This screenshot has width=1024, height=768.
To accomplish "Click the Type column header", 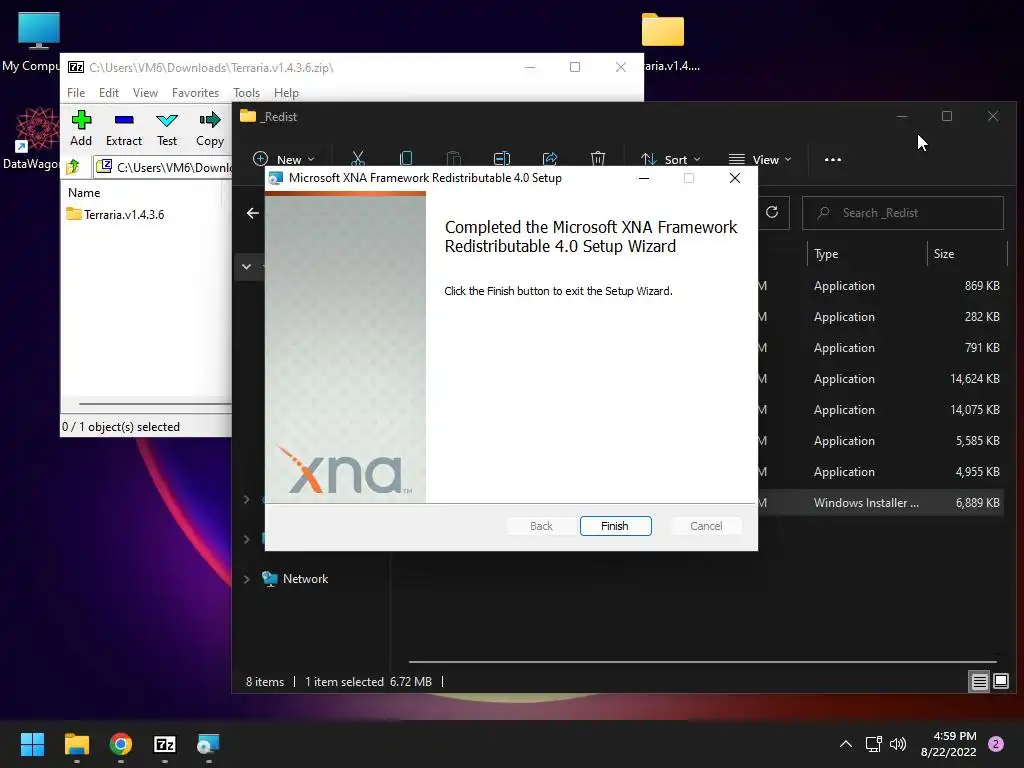I will pyautogui.click(x=826, y=254).
